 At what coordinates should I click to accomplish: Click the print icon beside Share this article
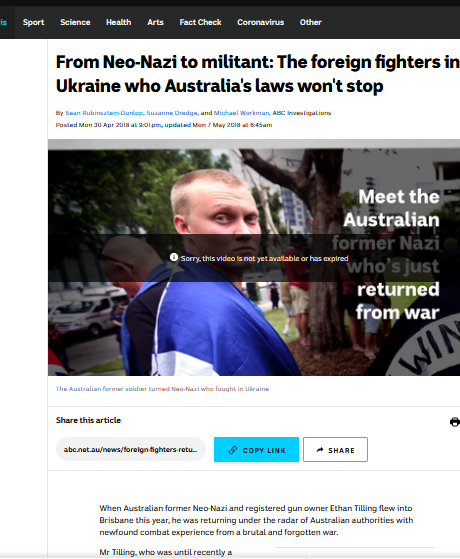[x=455, y=422]
